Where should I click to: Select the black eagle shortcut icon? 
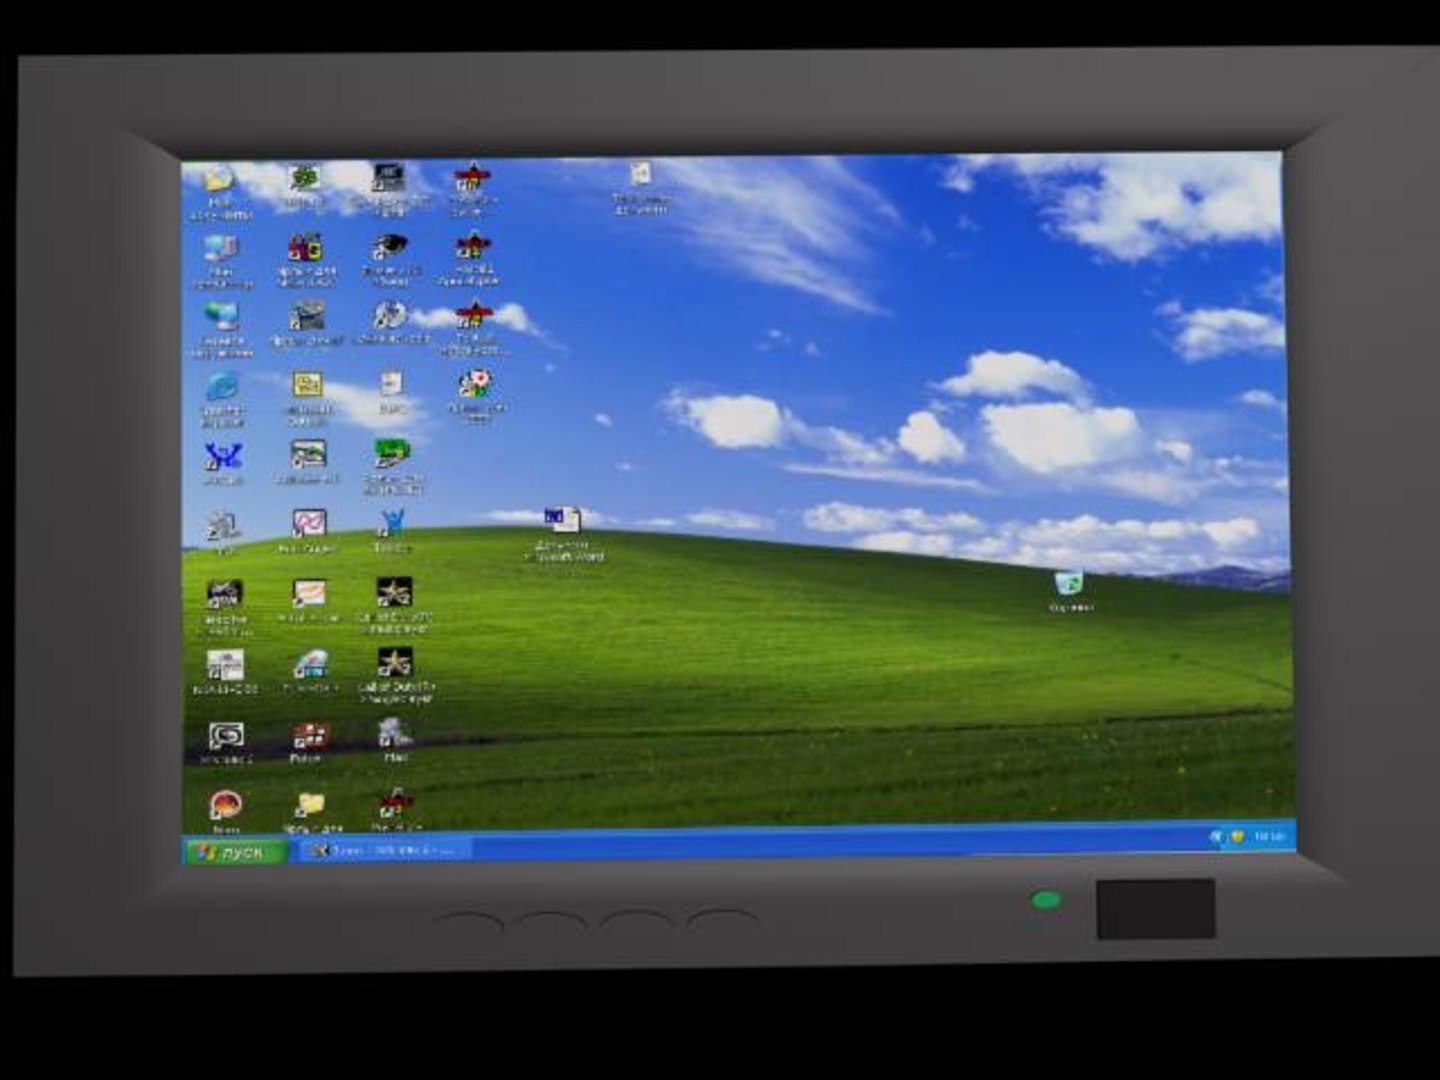tap(389, 246)
